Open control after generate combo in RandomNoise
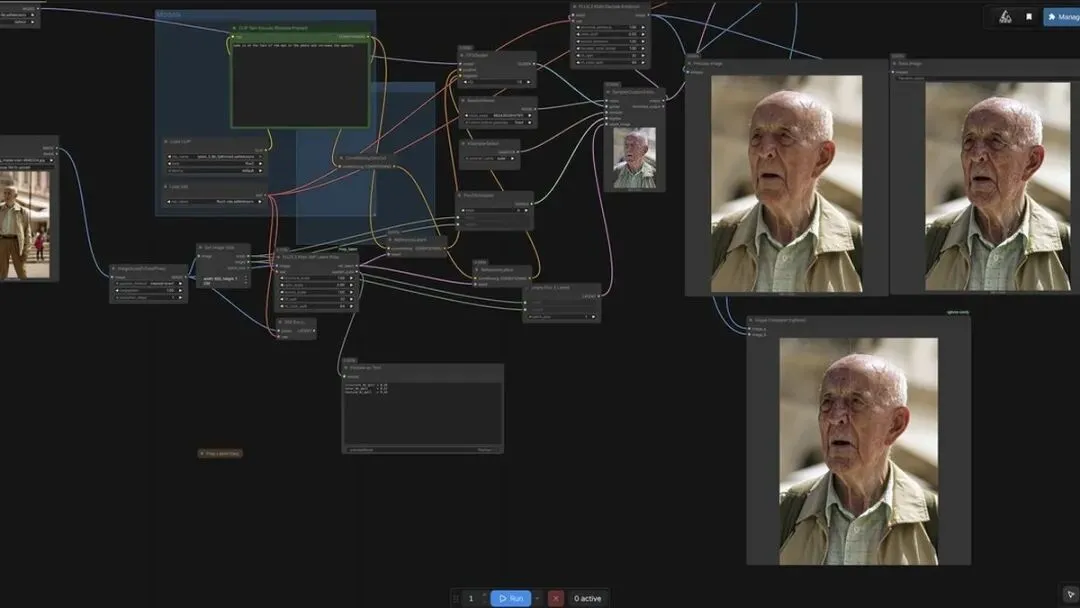This screenshot has height=608, width=1080. tap(498, 123)
